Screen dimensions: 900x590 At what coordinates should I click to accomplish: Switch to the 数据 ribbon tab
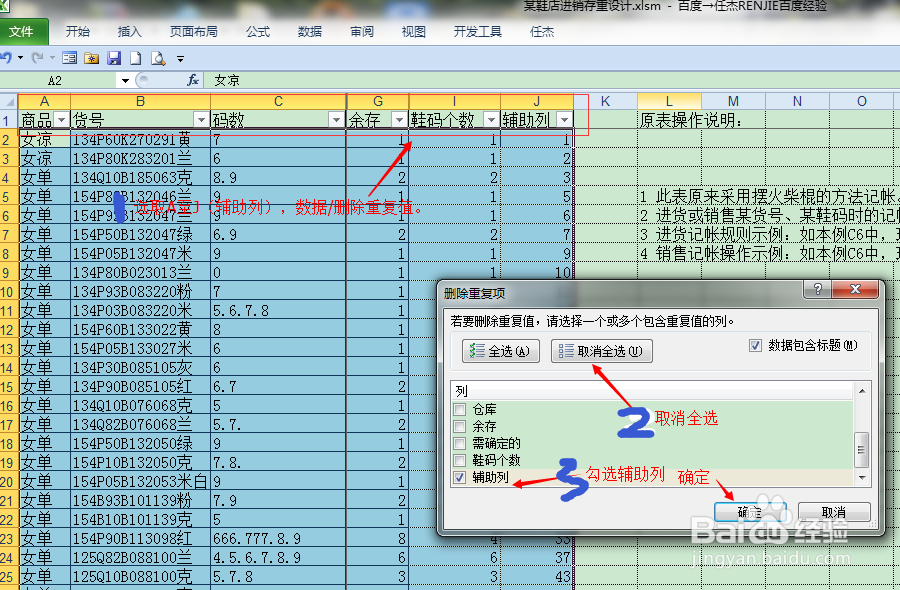[x=310, y=32]
